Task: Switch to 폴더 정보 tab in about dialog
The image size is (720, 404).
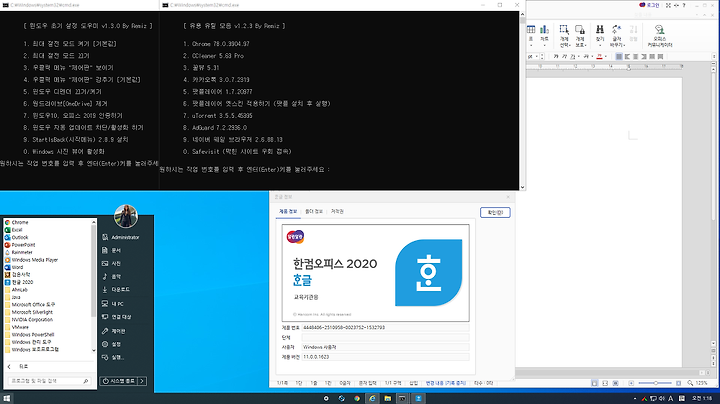Action: coord(314,212)
